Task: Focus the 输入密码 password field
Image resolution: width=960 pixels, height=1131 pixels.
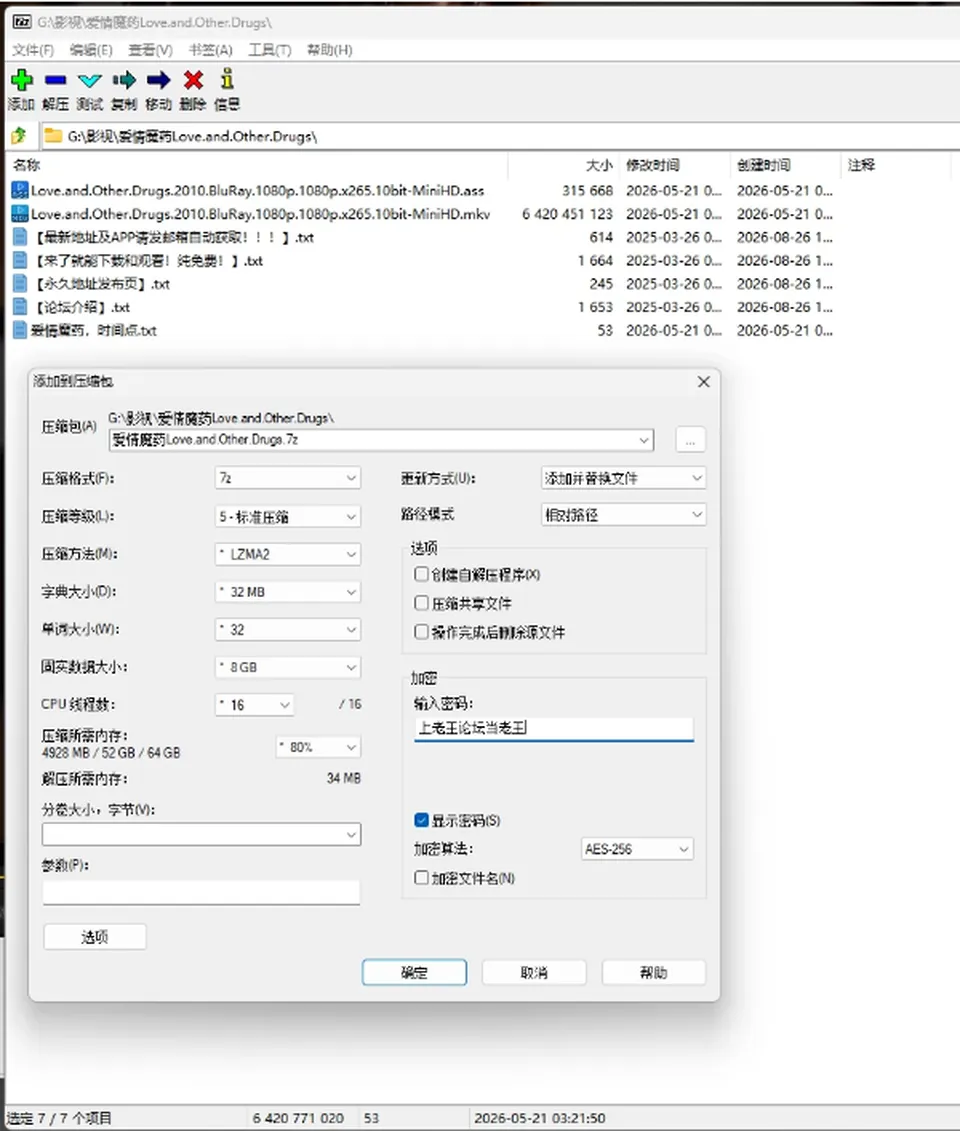Action: tap(554, 729)
